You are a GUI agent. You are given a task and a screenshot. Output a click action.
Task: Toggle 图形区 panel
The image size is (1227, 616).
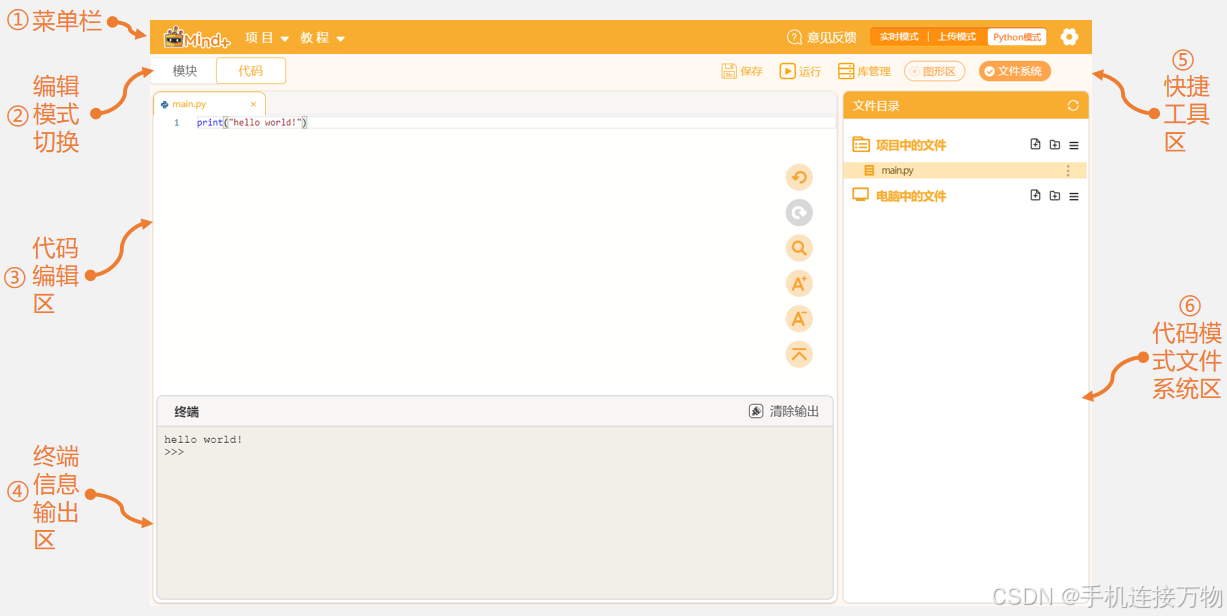(x=935, y=71)
